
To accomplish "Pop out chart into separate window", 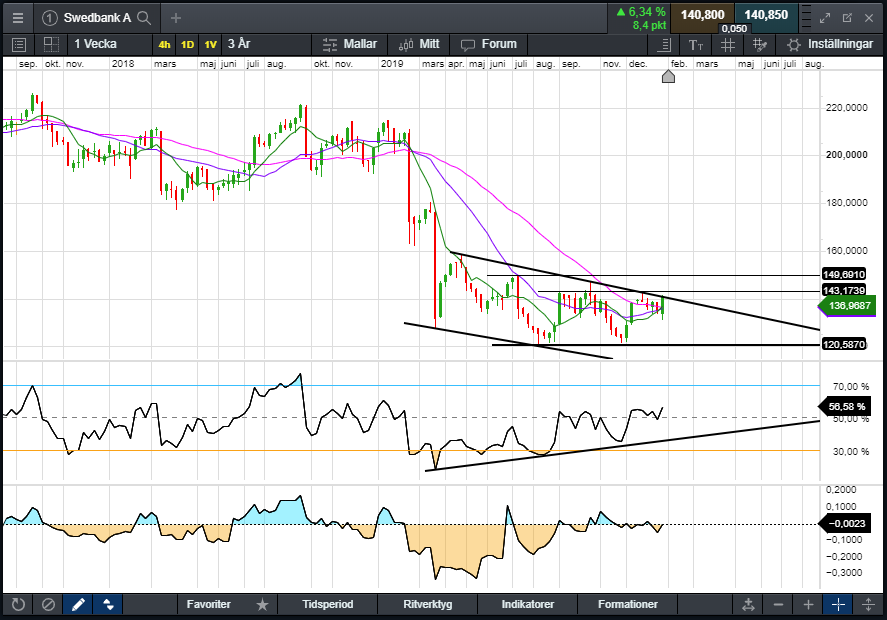I will point(847,18).
